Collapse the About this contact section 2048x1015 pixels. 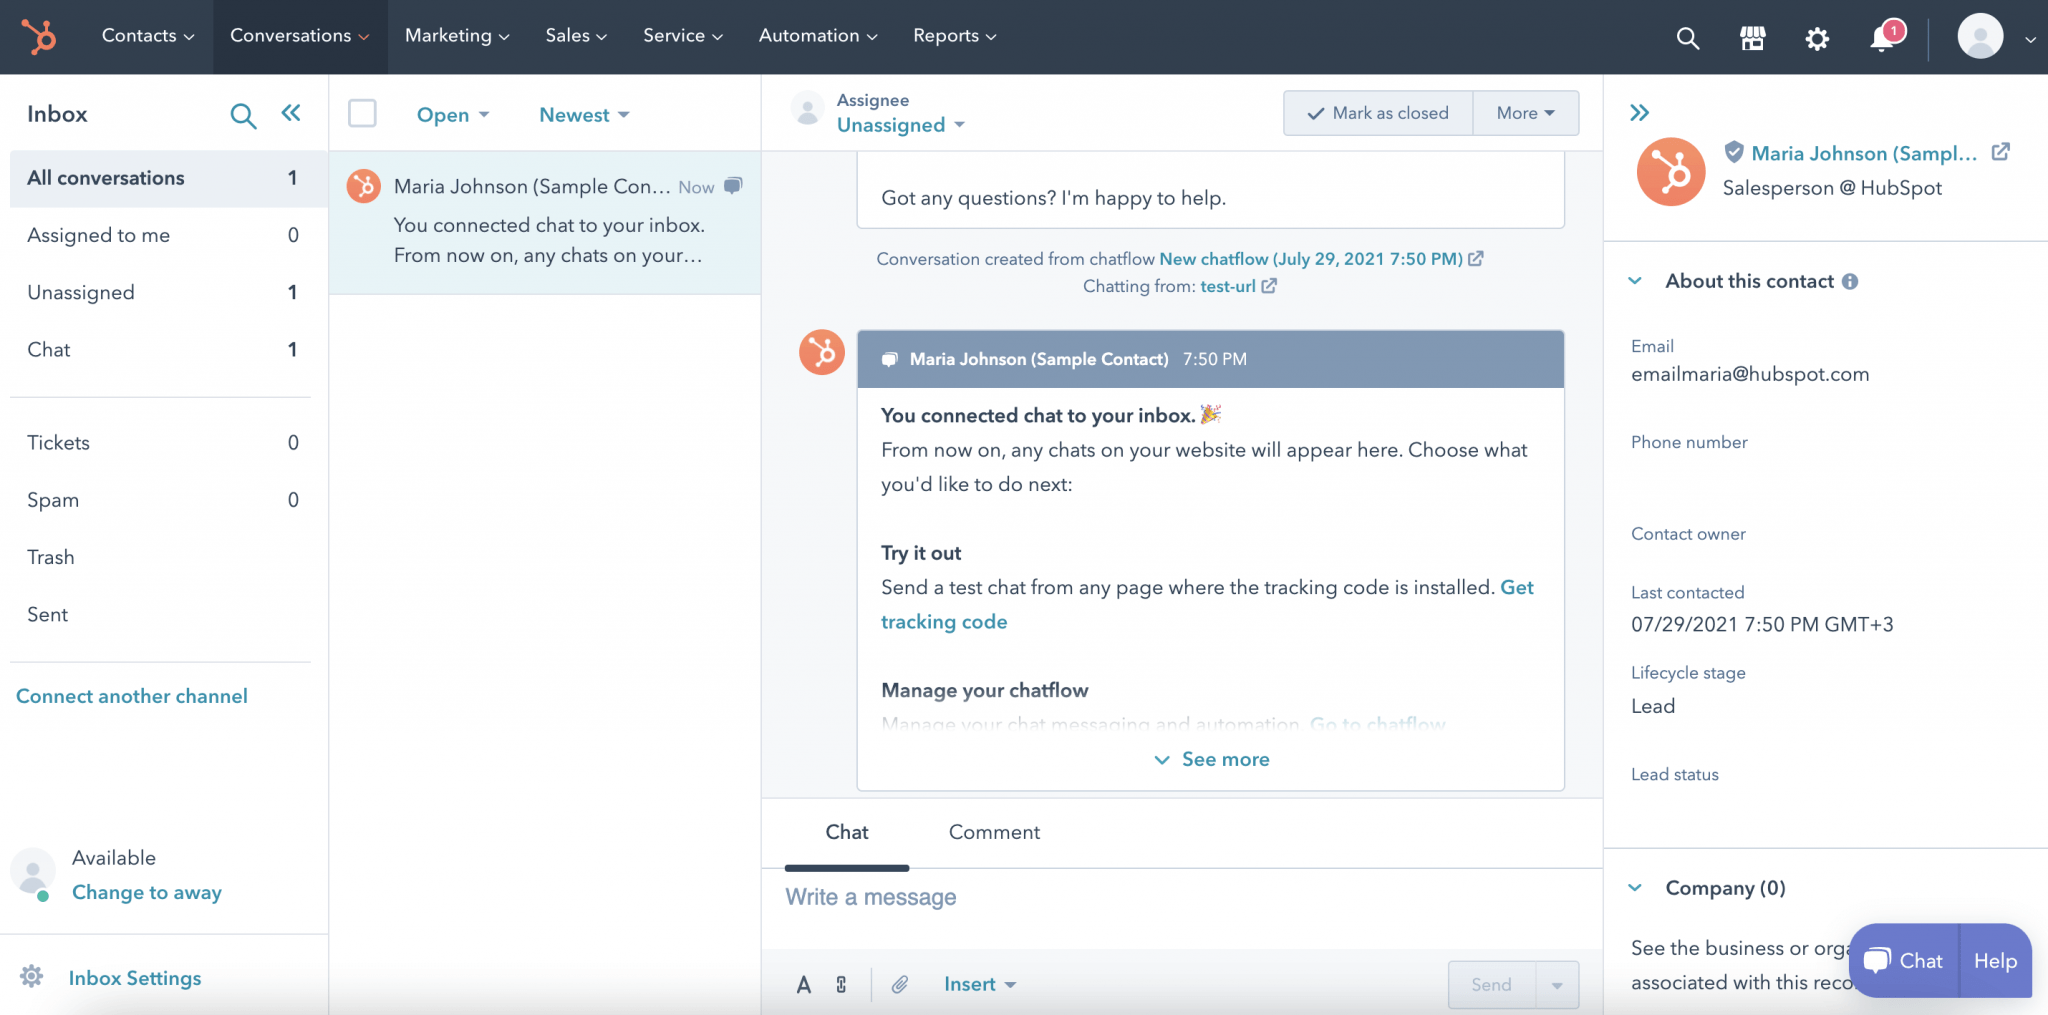(x=1636, y=281)
